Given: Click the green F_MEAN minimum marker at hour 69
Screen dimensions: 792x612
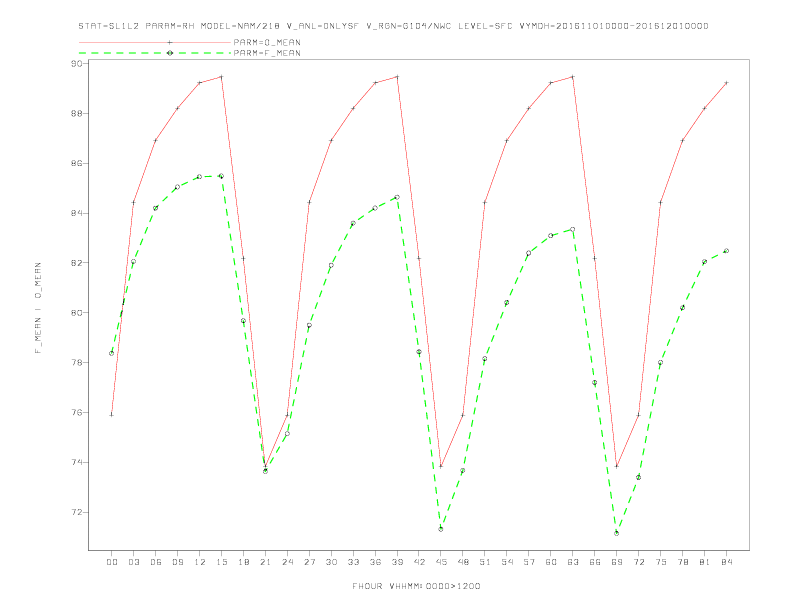Looking at the screenshot, I should click(617, 533).
